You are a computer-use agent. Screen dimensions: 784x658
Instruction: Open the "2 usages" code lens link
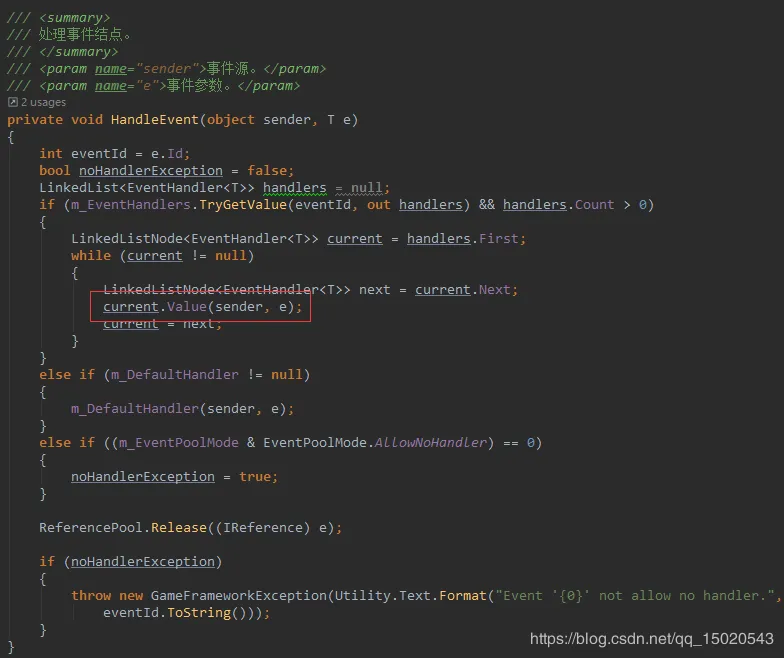(x=44, y=102)
